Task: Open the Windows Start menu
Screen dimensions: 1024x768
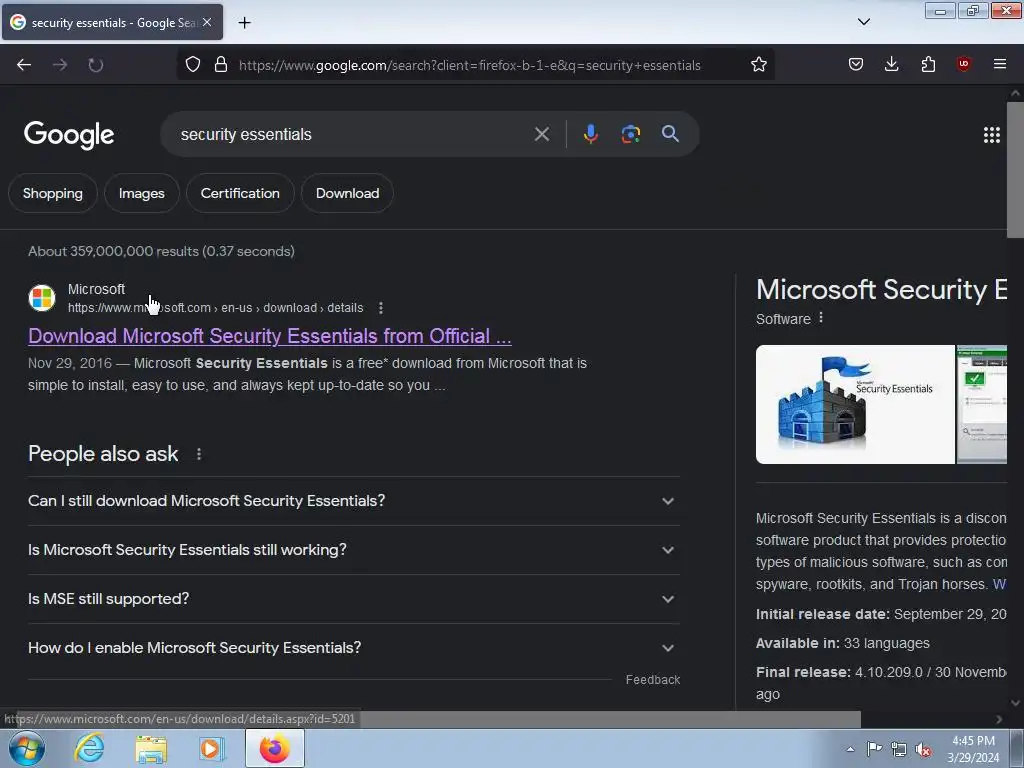Action: (x=26, y=748)
